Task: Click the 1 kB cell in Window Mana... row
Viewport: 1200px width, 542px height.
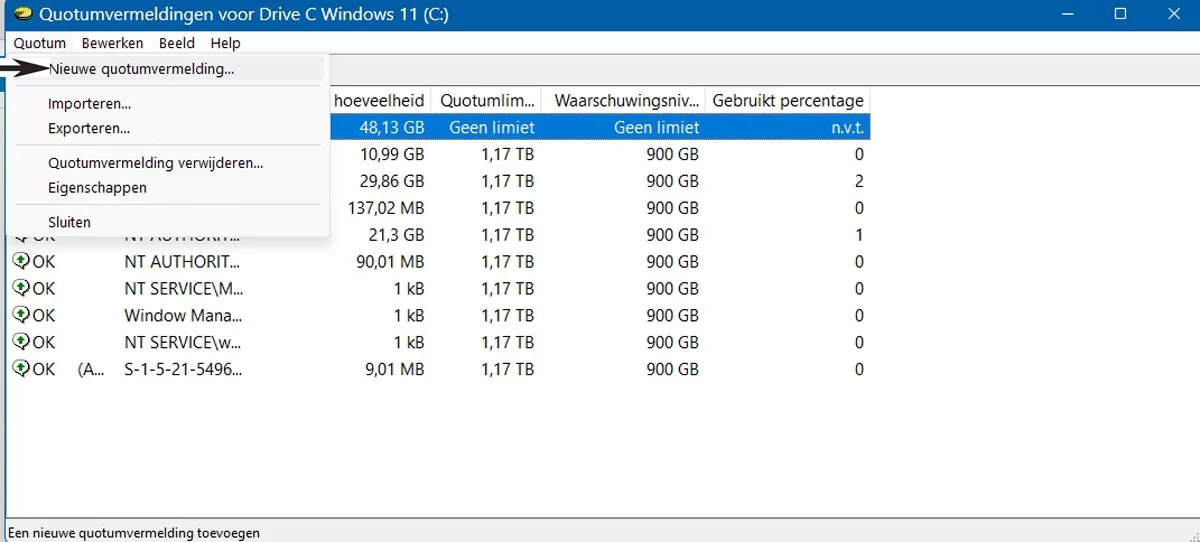Action: pyautogui.click(x=407, y=315)
